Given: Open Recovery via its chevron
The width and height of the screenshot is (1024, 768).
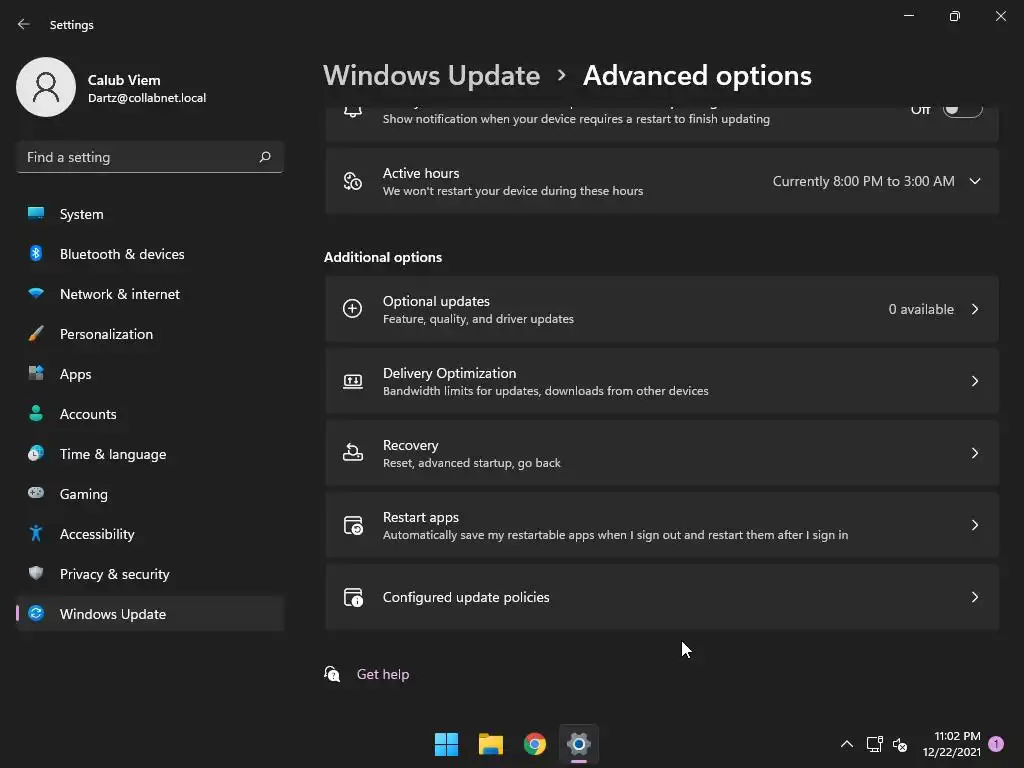Looking at the screenshot, I should click(975, 453).
